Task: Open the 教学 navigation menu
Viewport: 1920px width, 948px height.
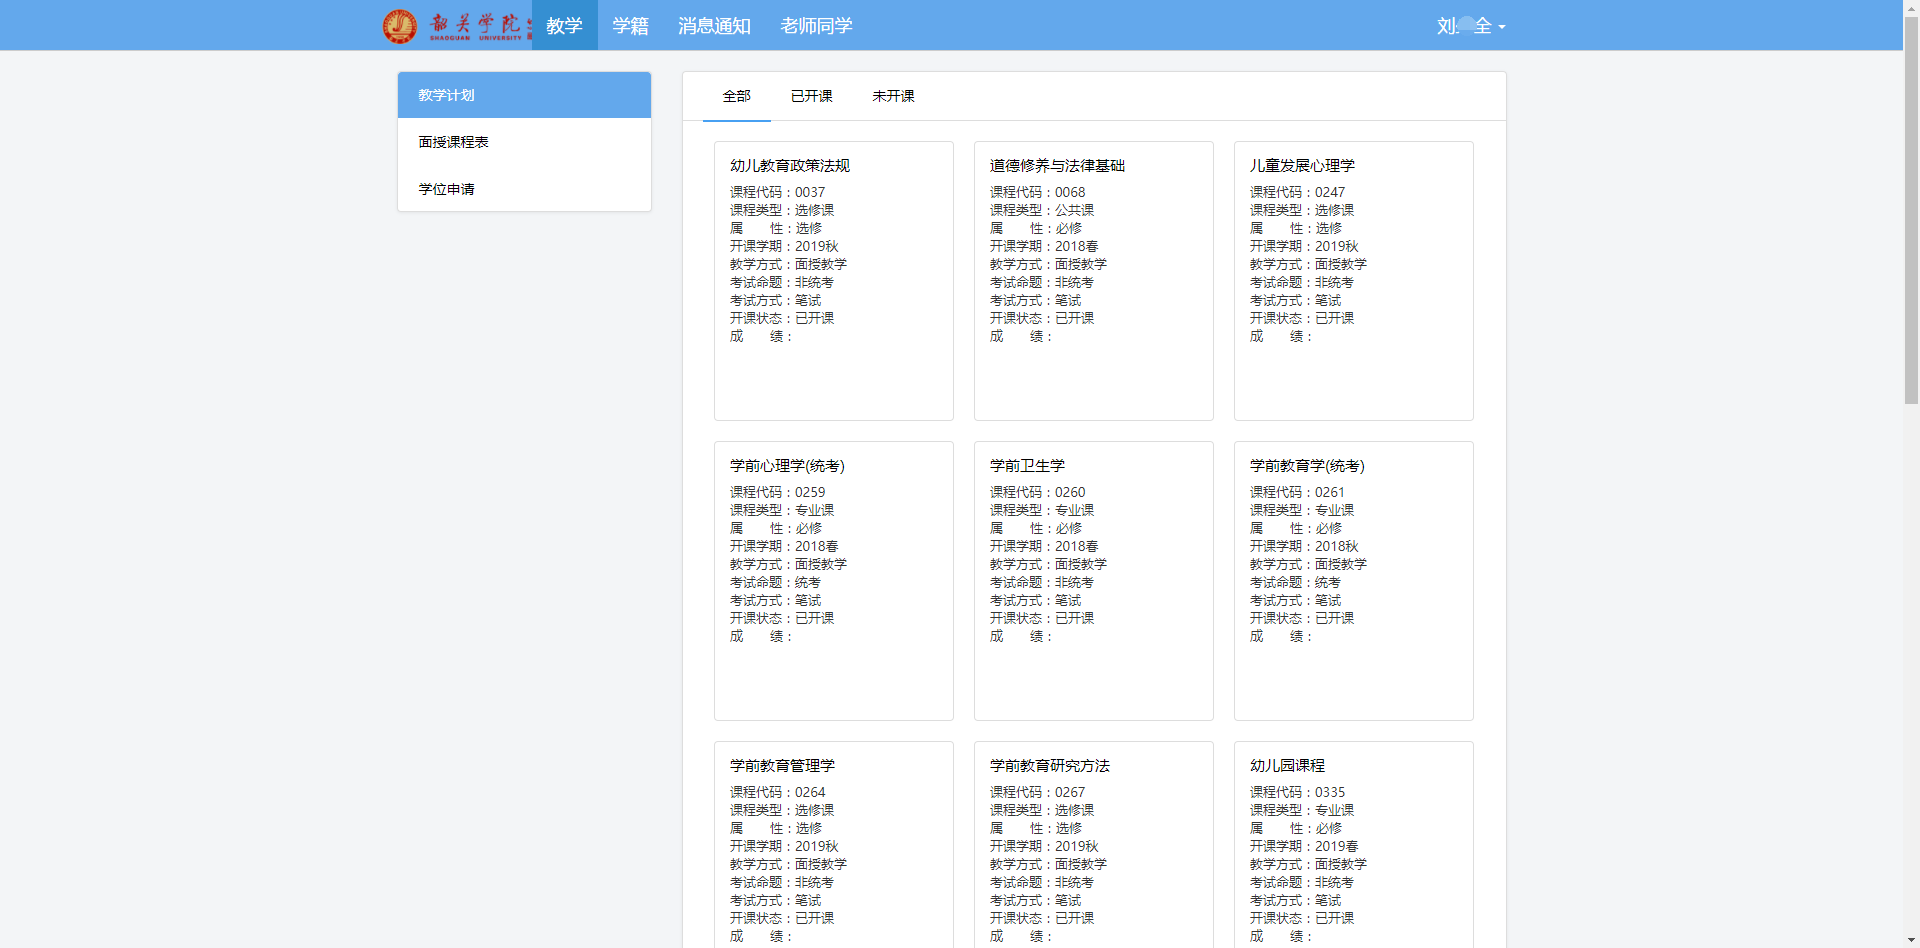Action: click(564, 26)
